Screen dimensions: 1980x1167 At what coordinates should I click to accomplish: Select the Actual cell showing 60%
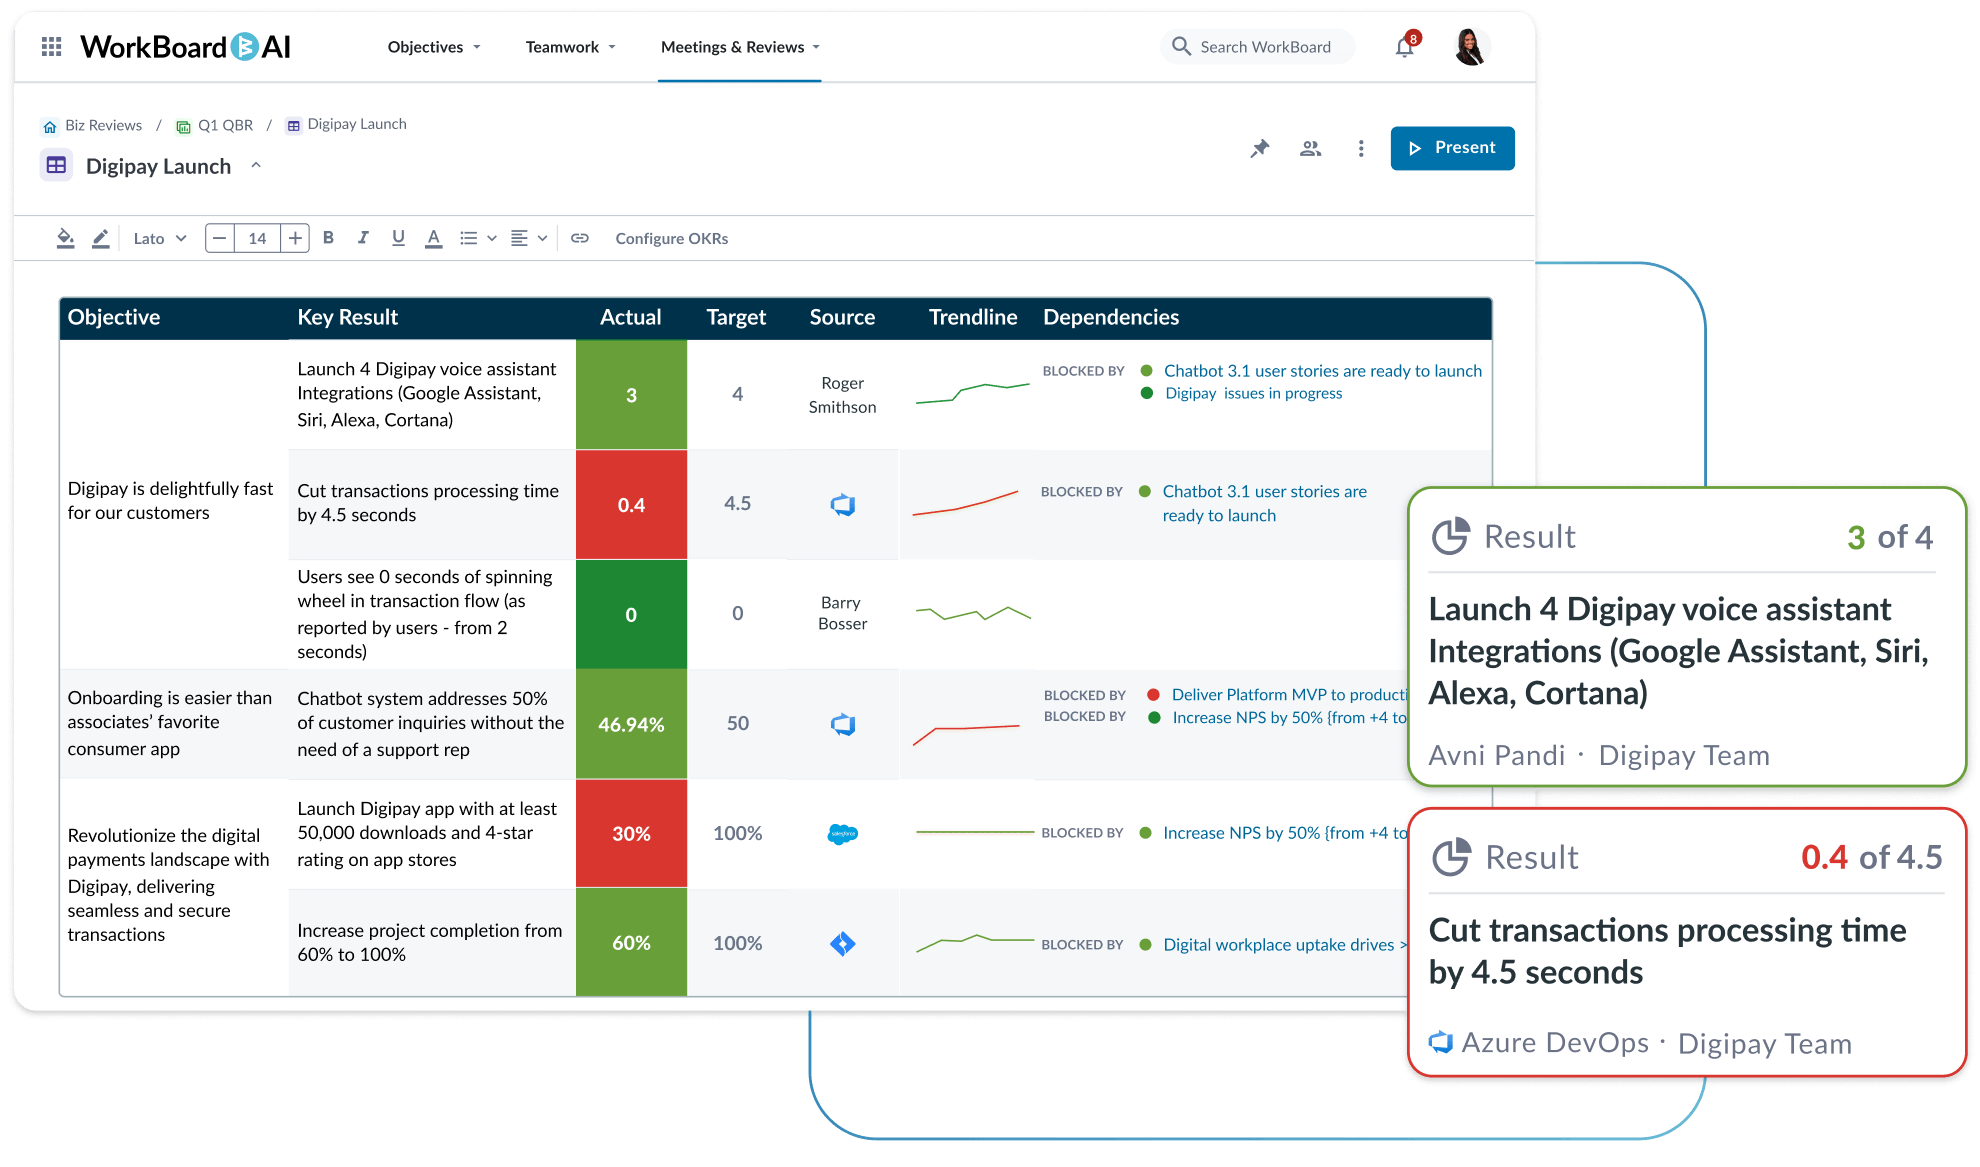pyautogui.click(x=631, y=943)
